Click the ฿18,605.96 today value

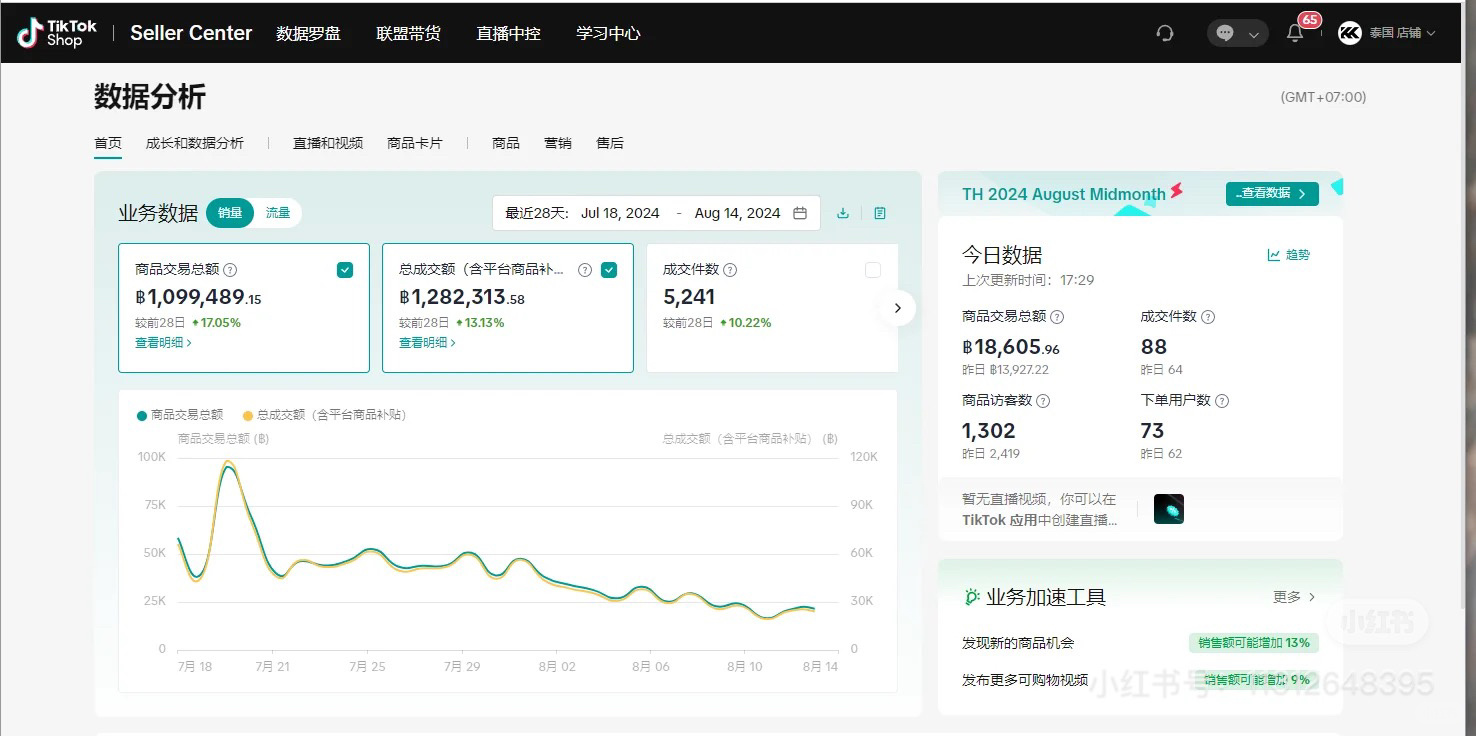(1011, 347)
